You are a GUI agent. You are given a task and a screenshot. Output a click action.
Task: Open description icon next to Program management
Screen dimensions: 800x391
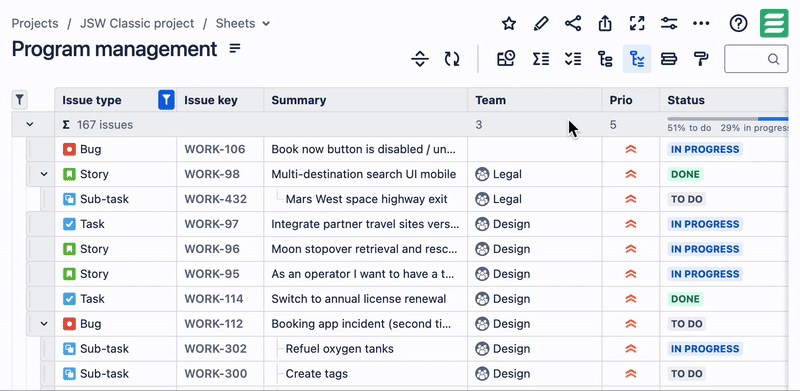[235, 48]
